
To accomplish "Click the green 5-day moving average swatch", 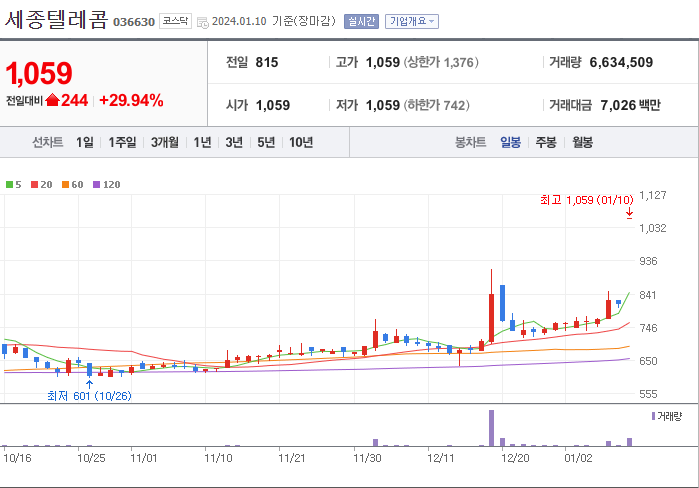I will coord(9,185).
